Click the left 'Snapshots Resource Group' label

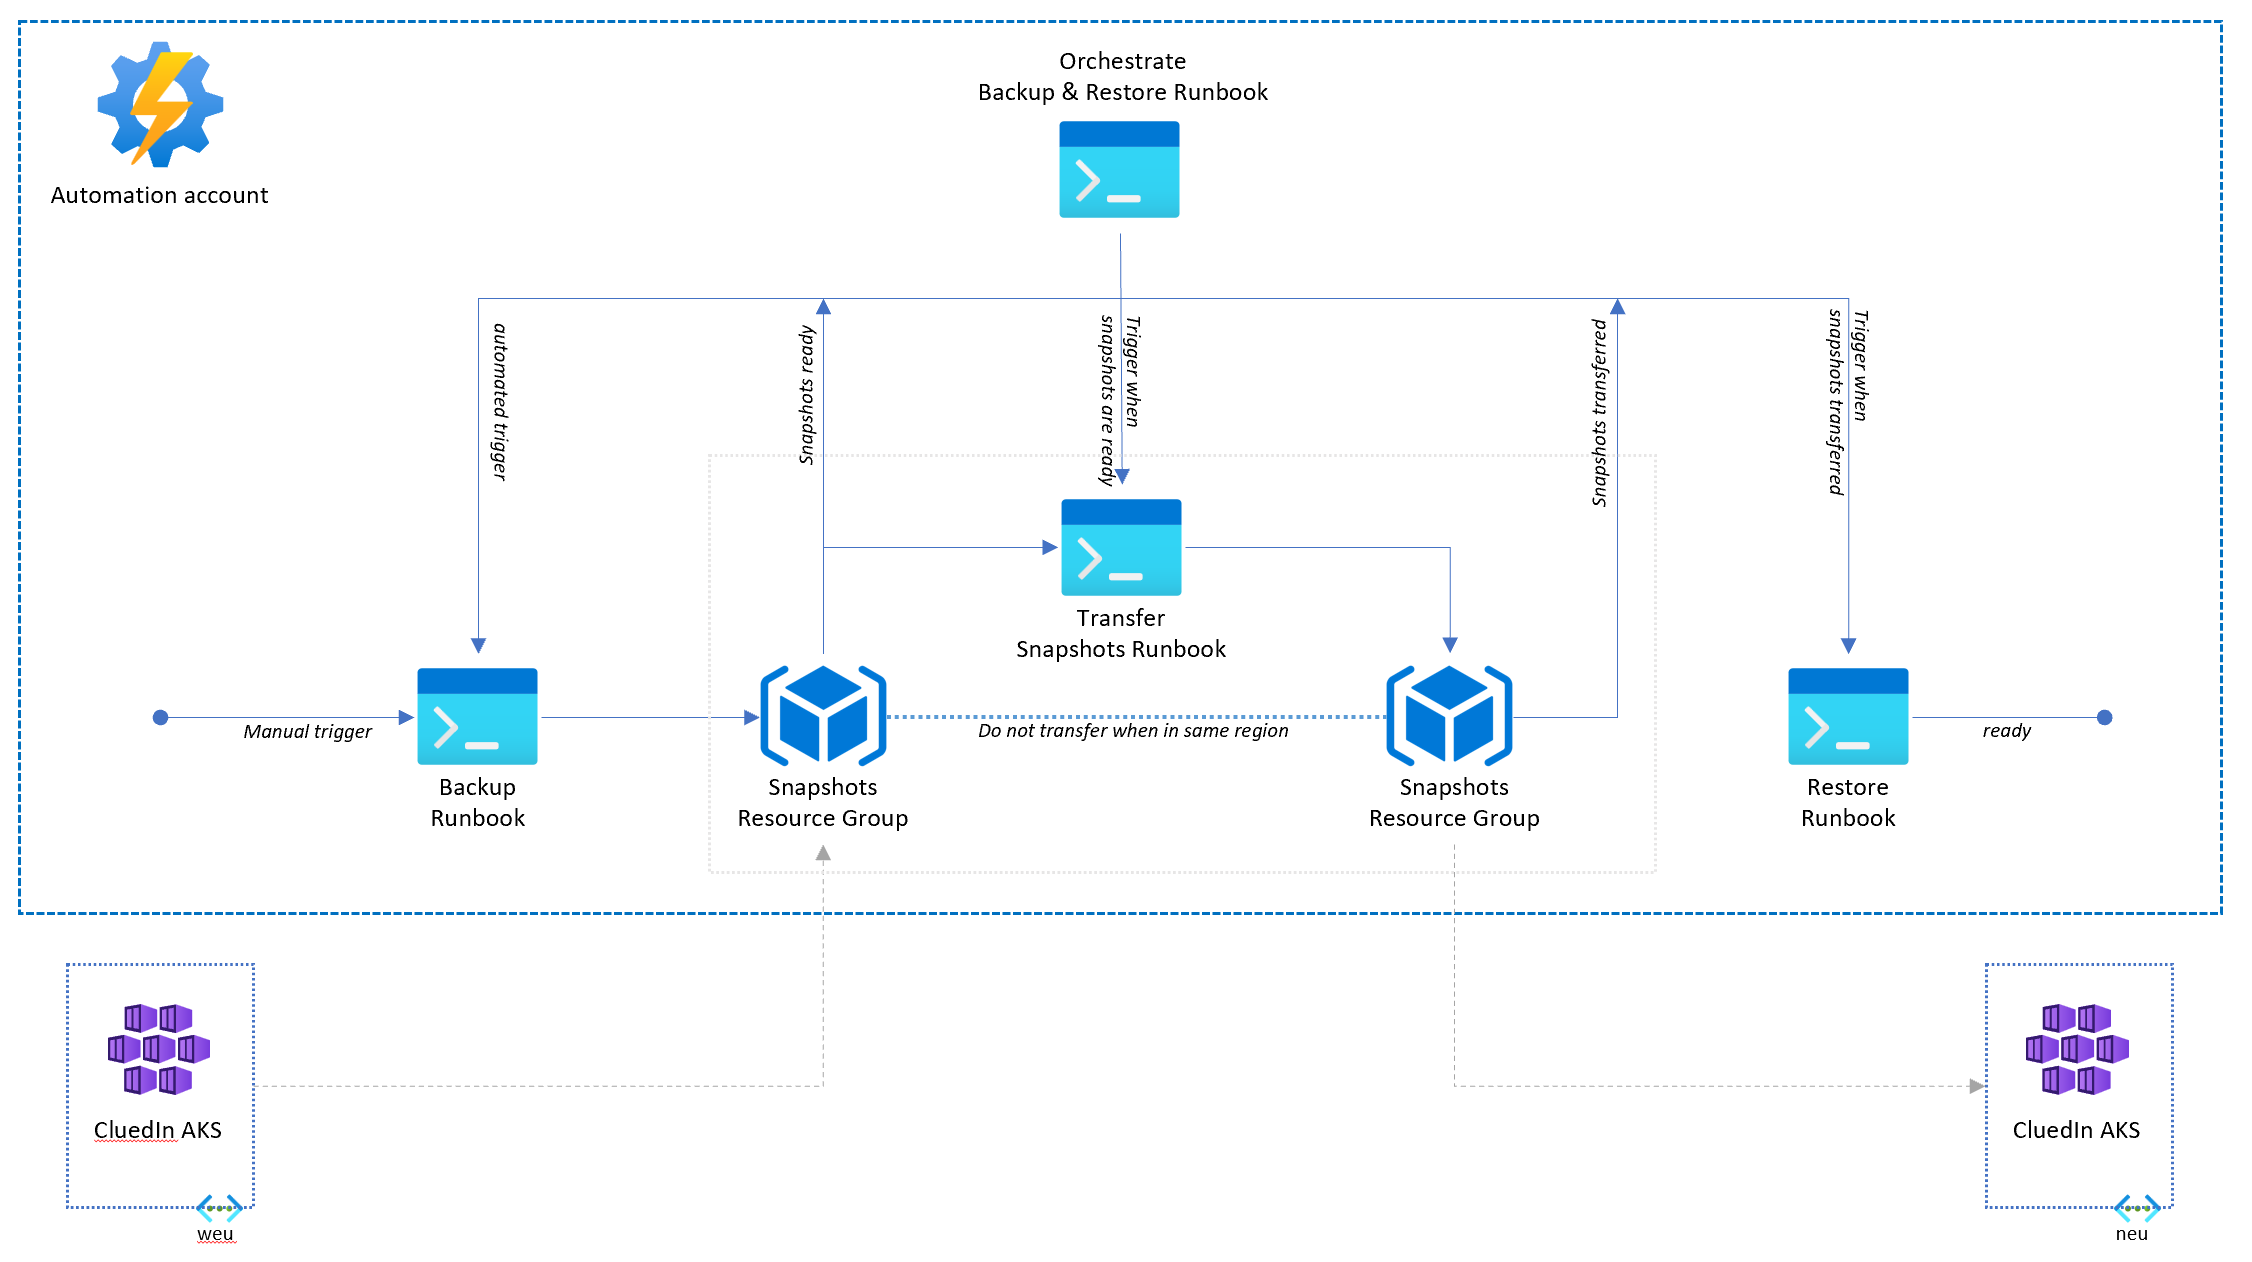823,802
